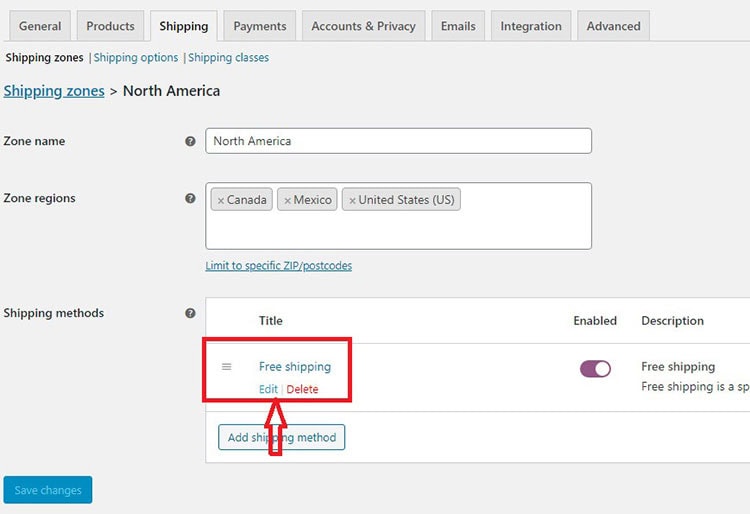Edit the Free shipping method
This screenshot has width=750, height=514.
pos(268,389)
